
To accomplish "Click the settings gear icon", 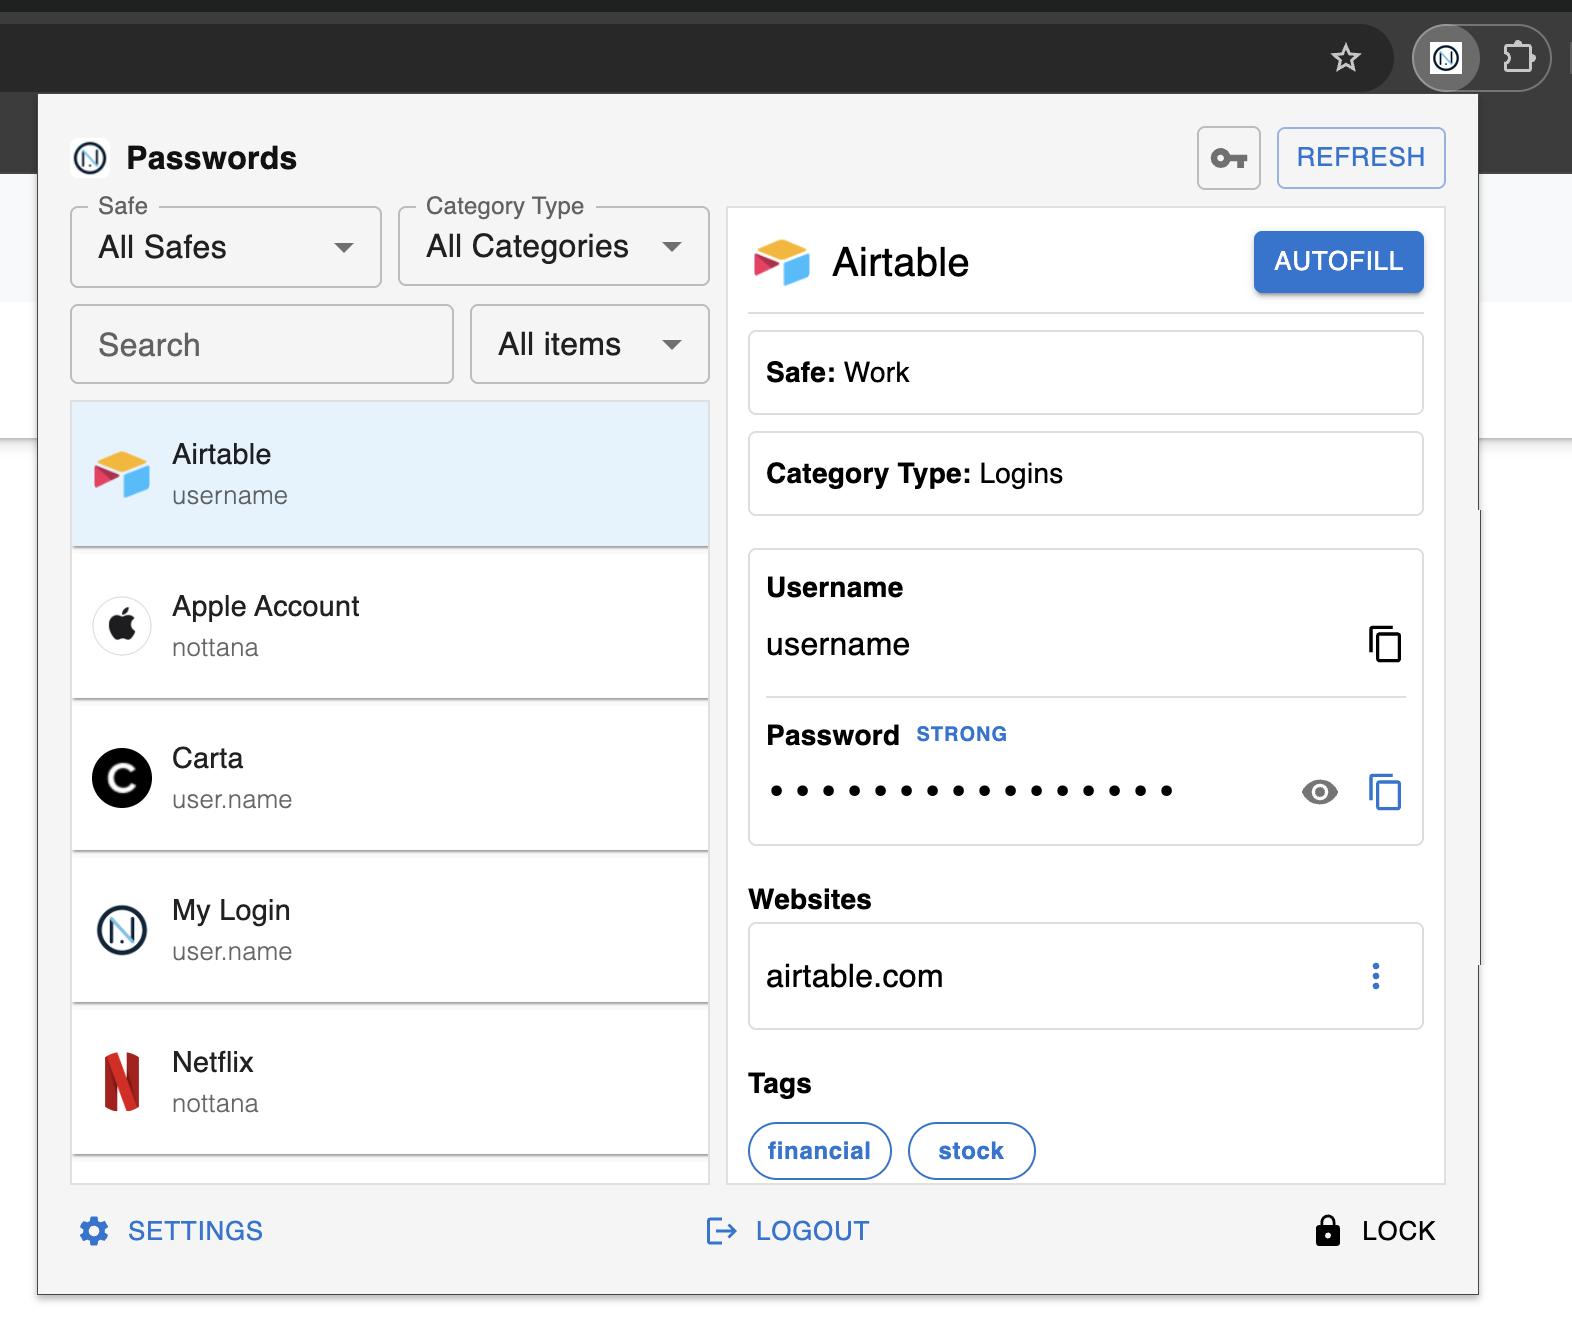I will (94, 1231).
